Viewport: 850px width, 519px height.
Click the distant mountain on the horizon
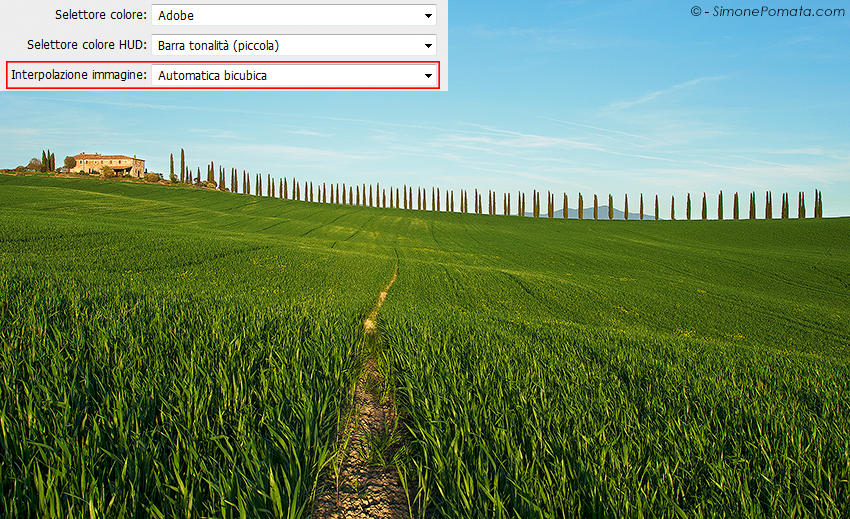click(625, 212)
